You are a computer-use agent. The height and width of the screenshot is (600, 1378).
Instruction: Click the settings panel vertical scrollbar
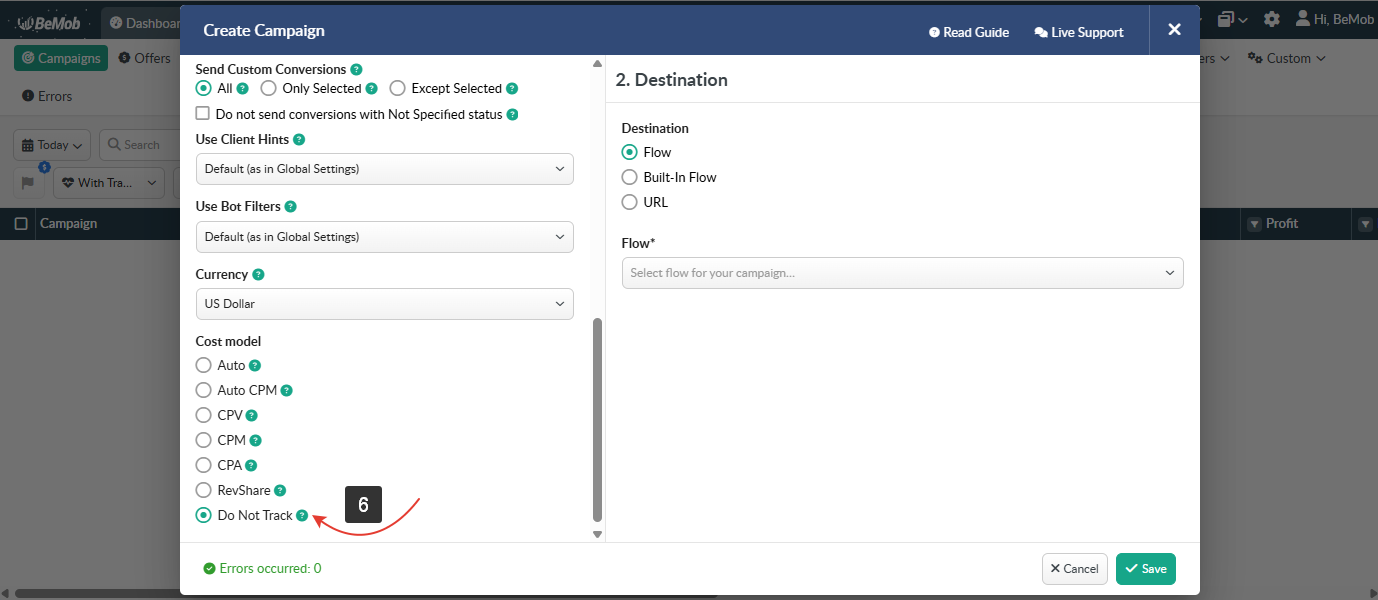(598, 420)
